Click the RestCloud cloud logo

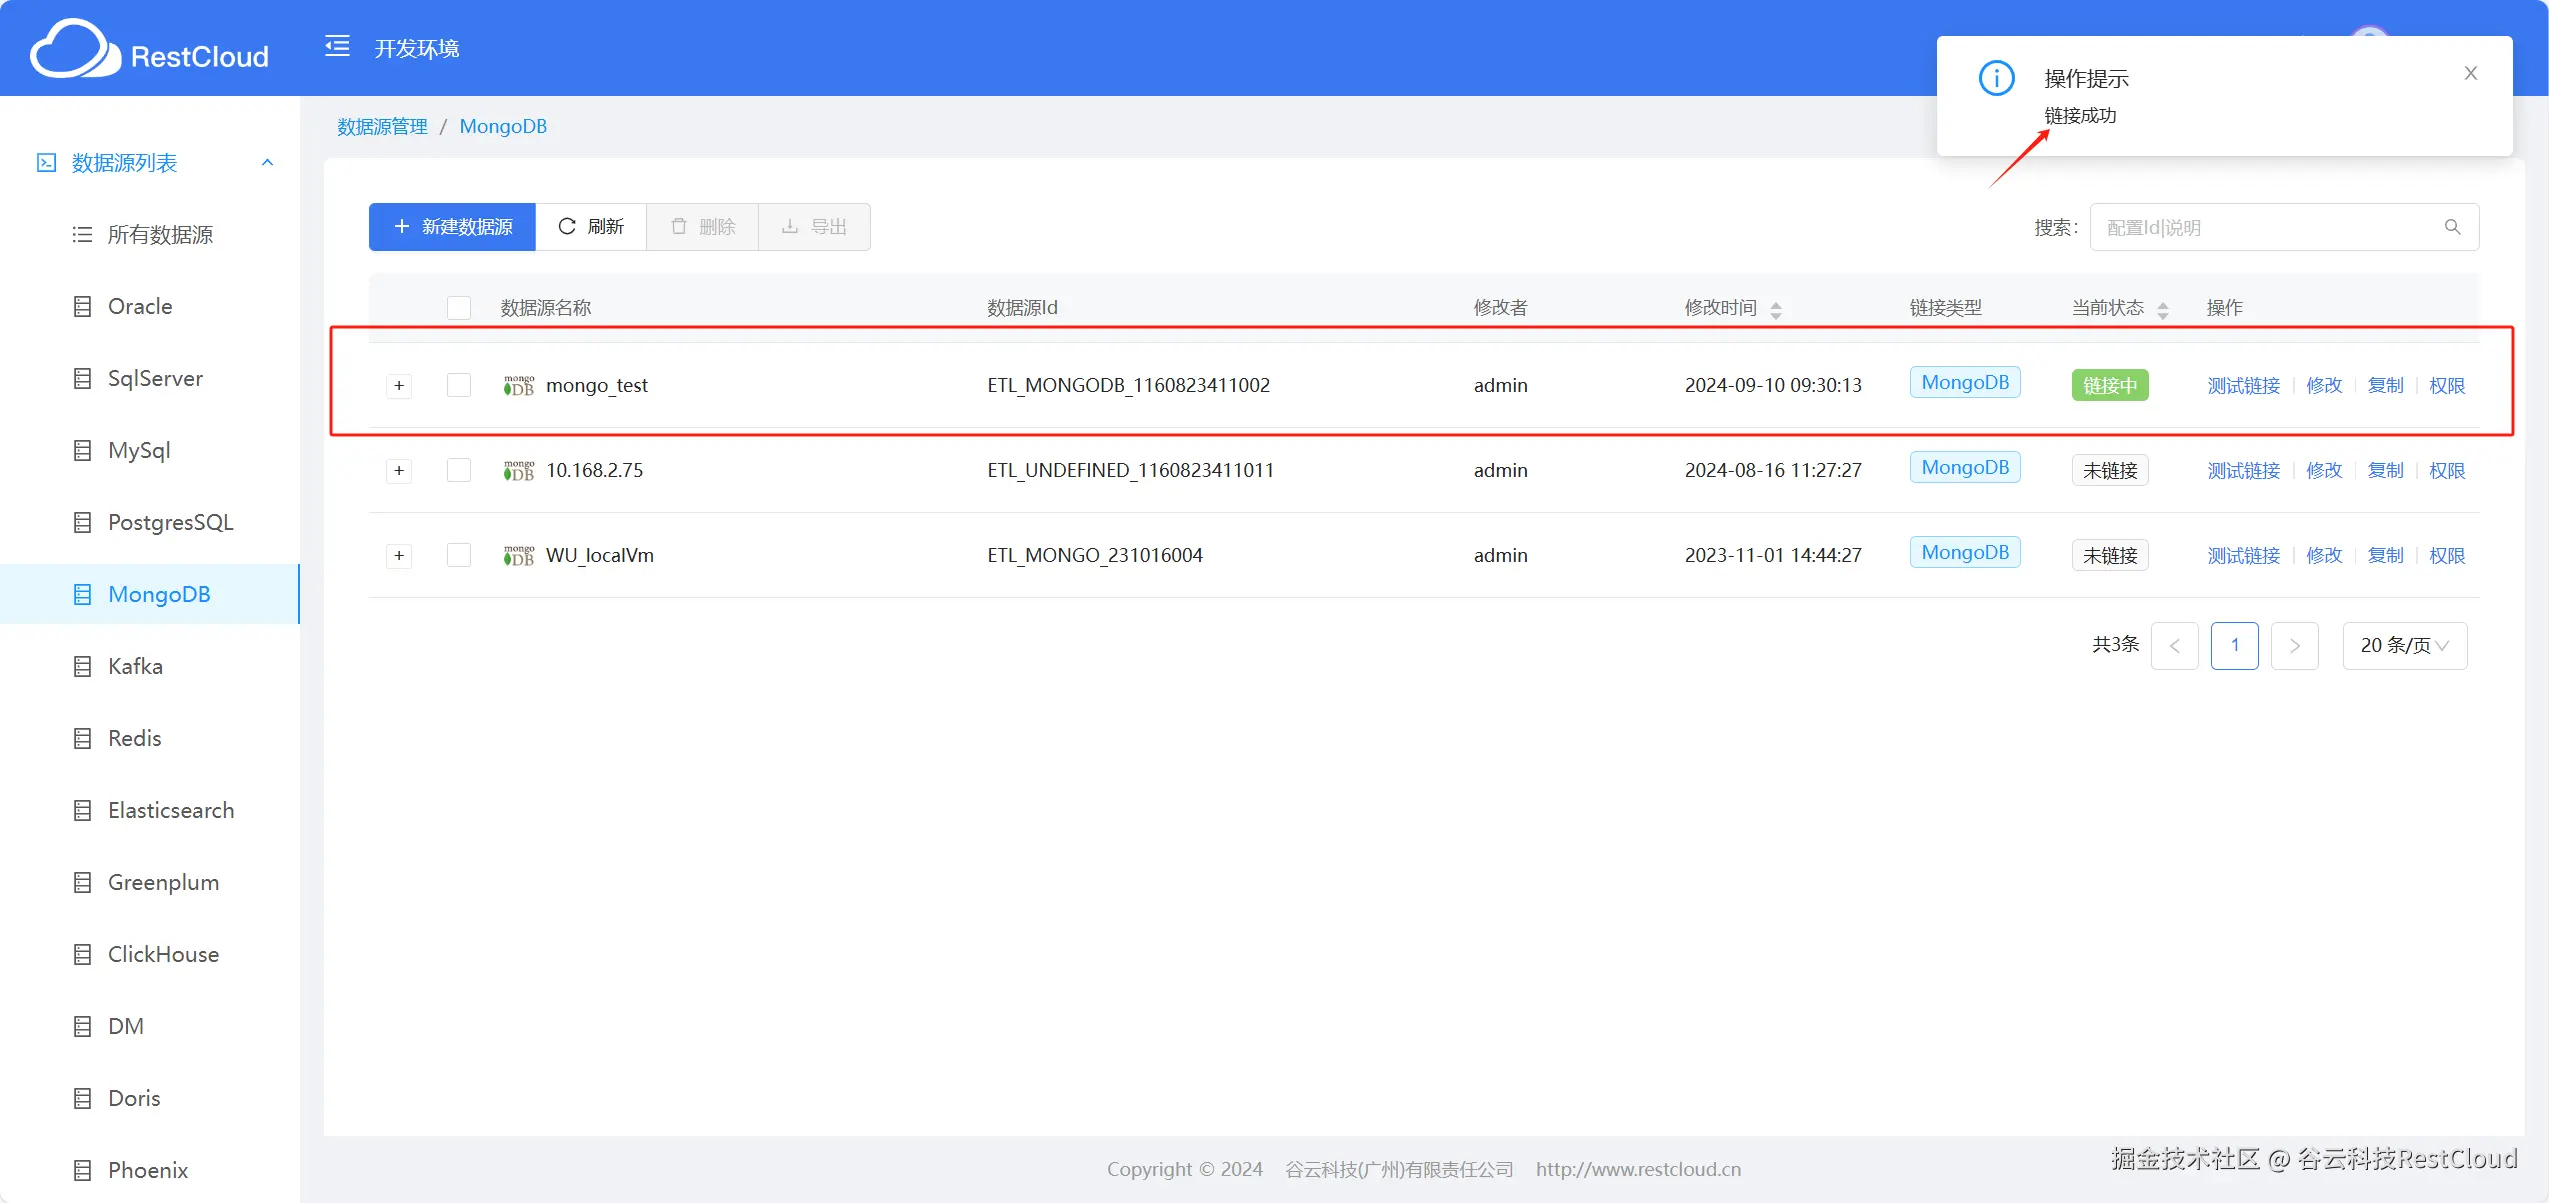click(74, 49)
